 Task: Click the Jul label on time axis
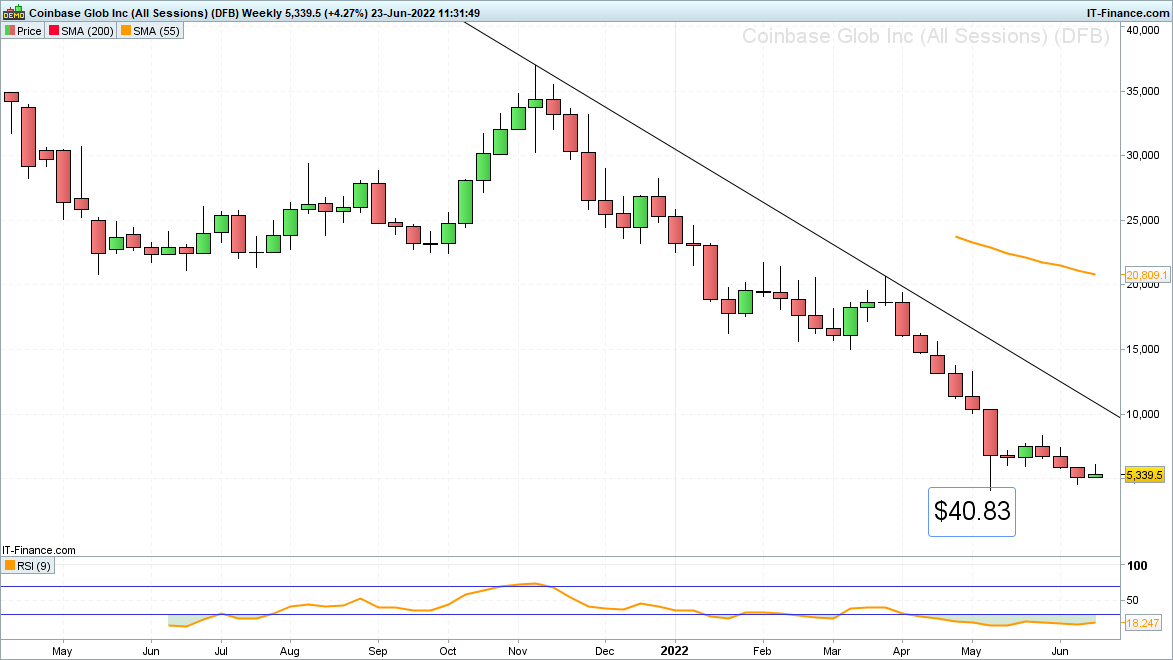[221, 651]
